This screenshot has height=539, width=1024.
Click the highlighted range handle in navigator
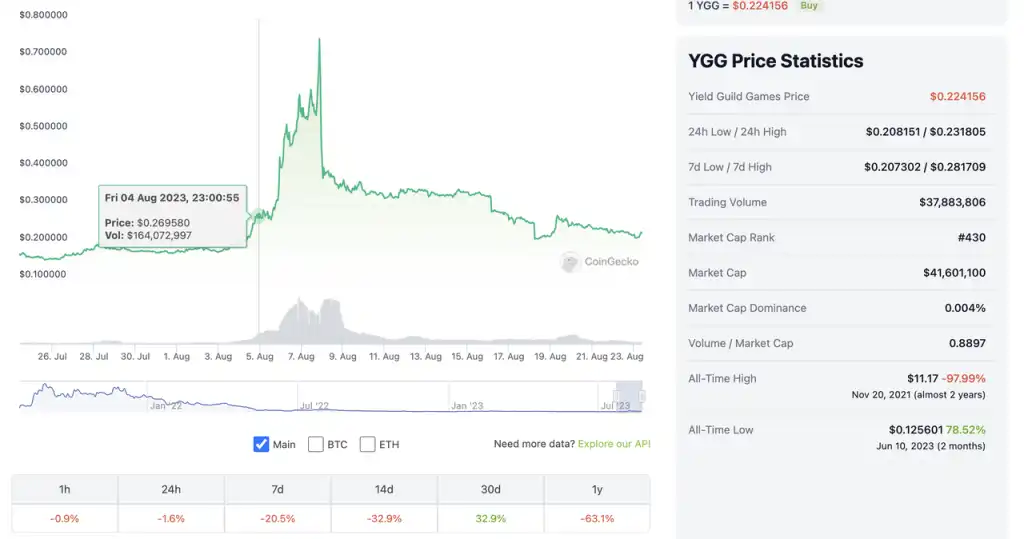click(629, 395)
